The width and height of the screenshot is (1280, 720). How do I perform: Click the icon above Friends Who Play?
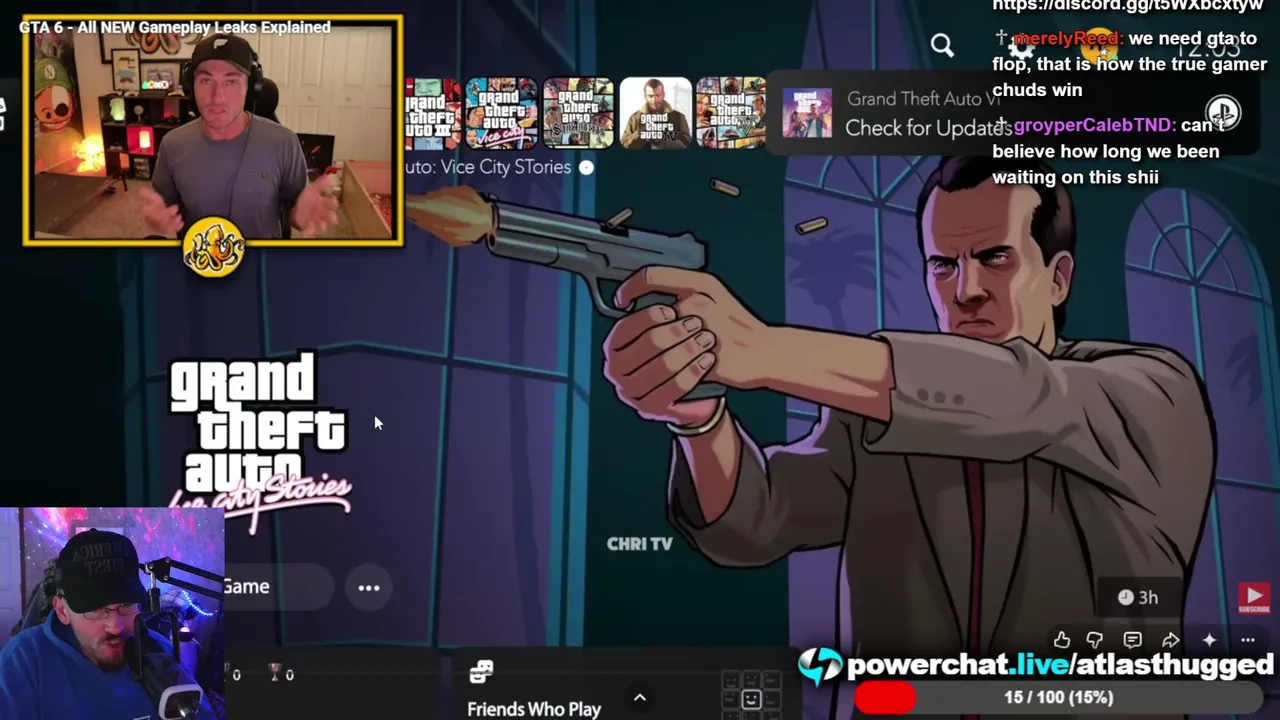pos(481,672)
